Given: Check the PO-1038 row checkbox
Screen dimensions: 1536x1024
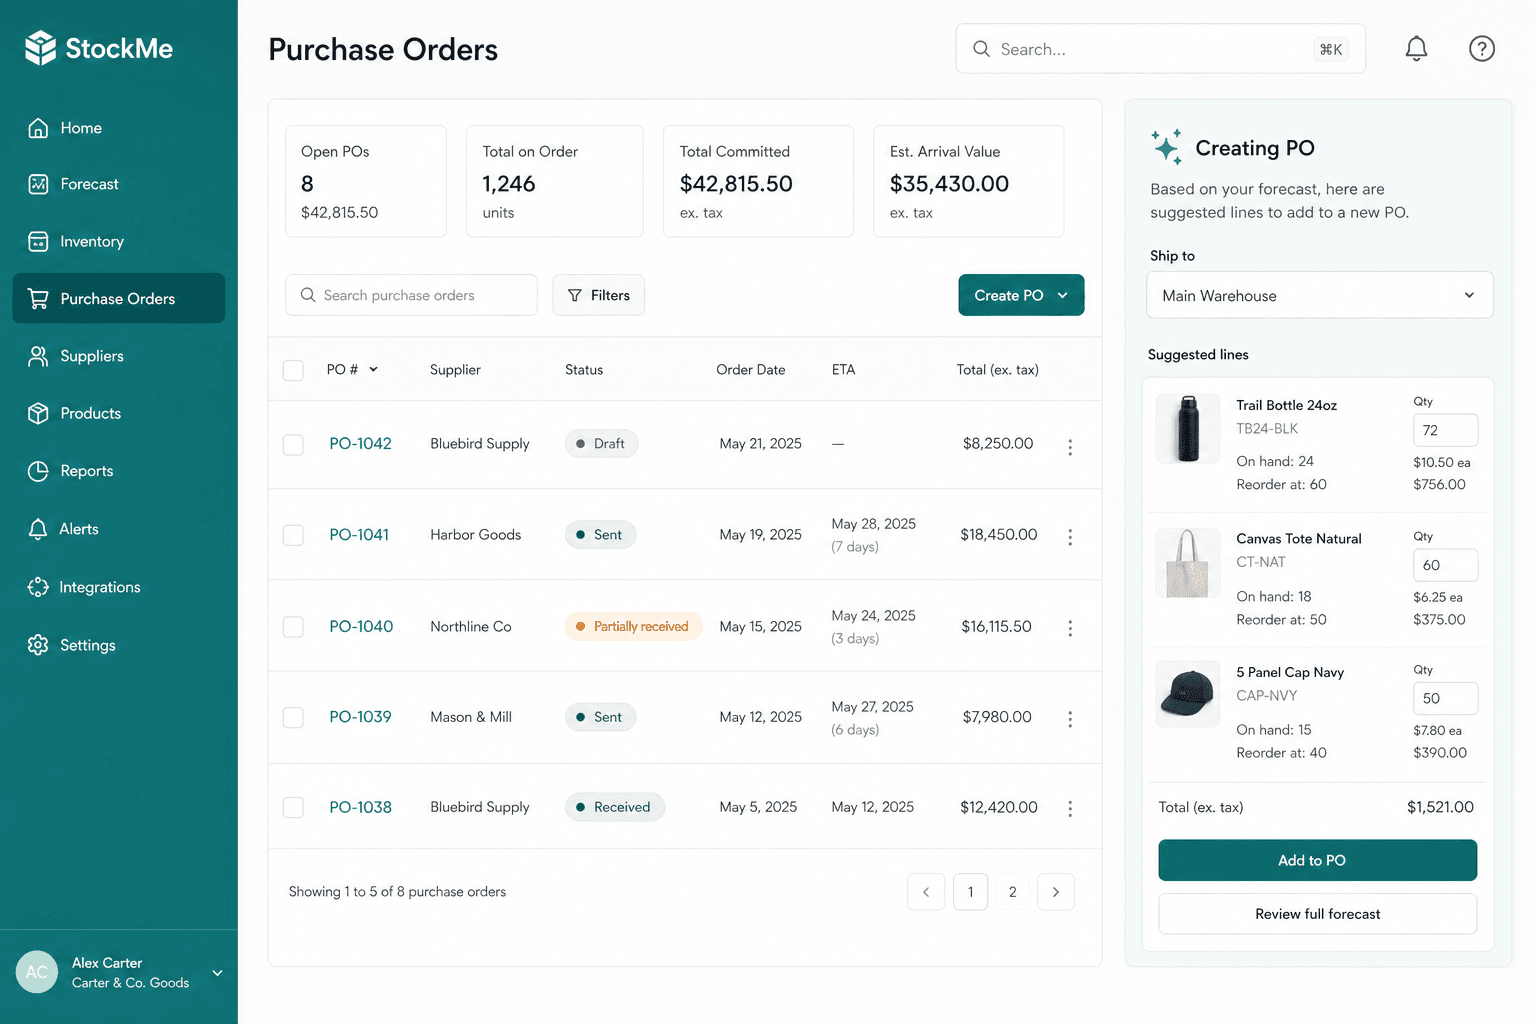Looking at the screenshot, I should pyautogui.click(x=293, y=807).
